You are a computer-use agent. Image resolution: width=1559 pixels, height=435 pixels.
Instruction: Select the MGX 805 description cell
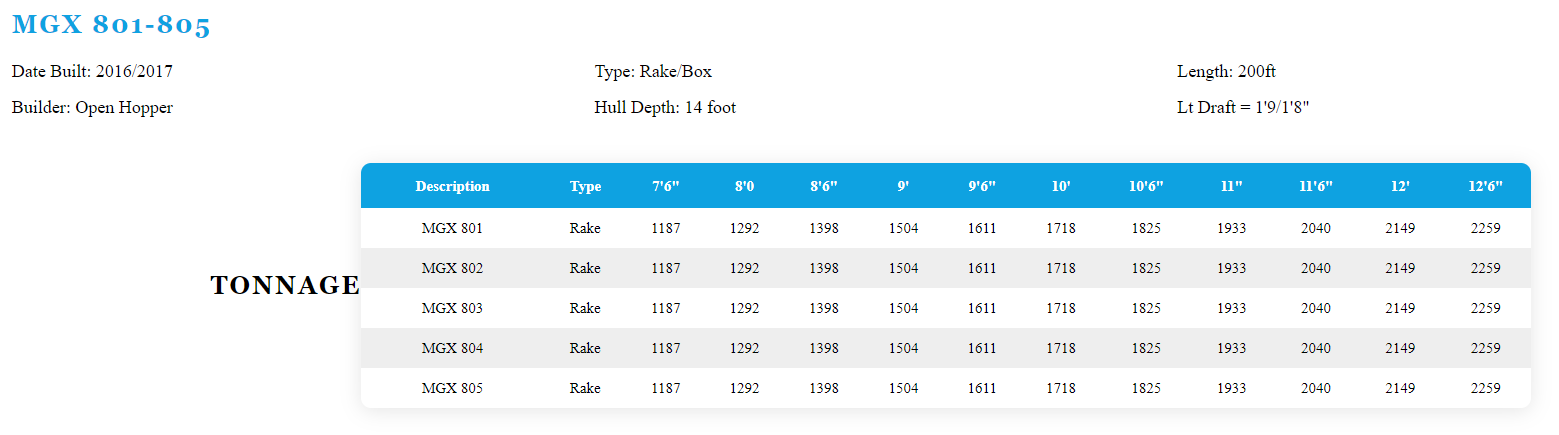452,388
